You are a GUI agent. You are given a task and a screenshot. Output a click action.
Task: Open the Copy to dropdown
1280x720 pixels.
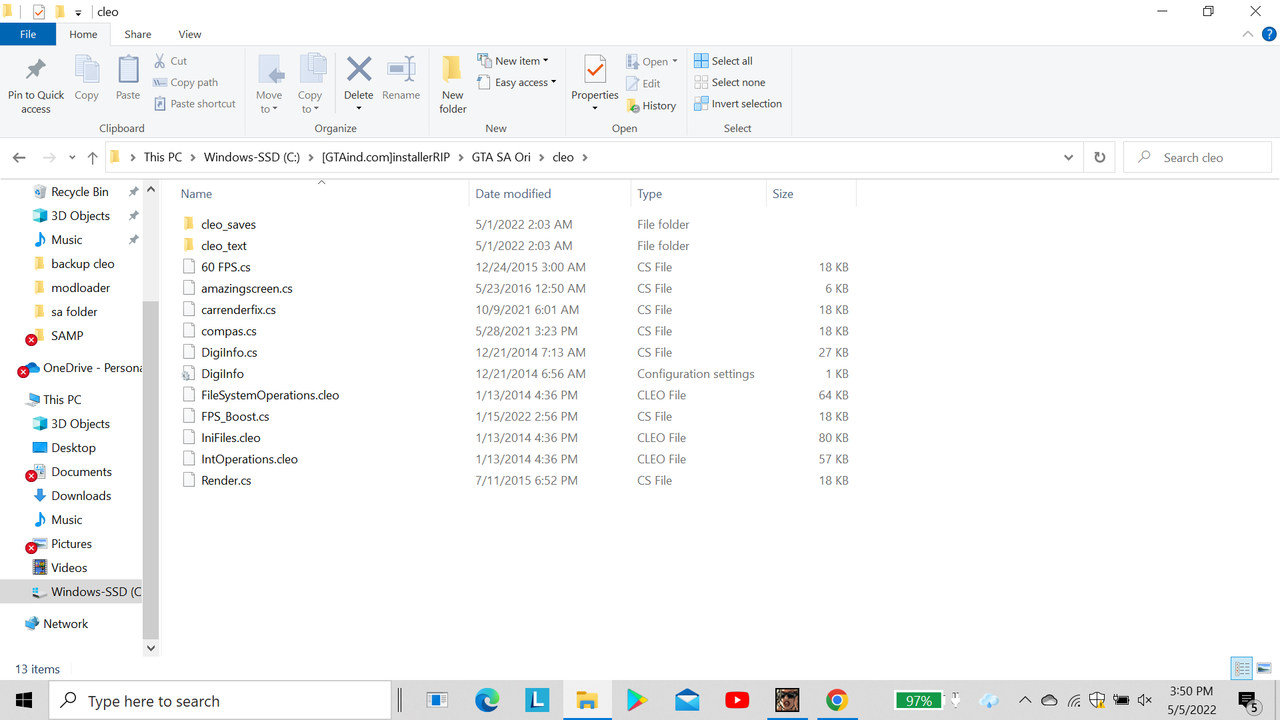[311, 84]
